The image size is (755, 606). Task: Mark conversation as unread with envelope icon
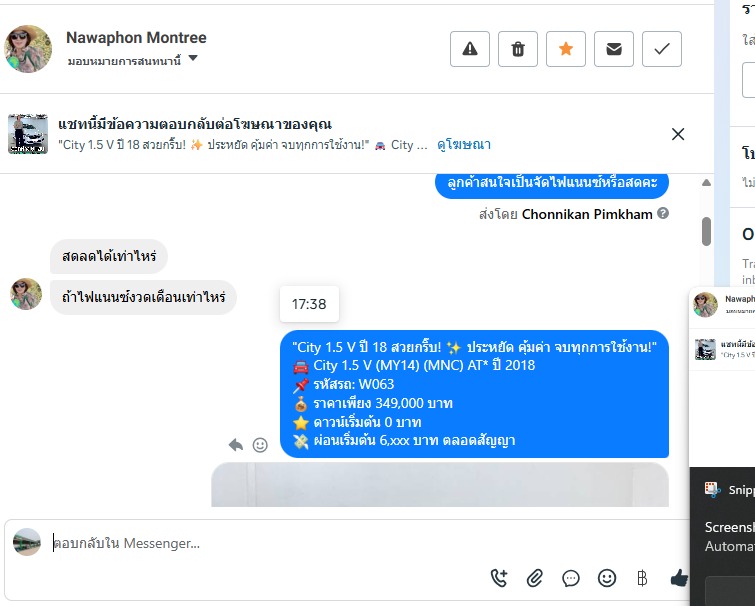point(613,49)
